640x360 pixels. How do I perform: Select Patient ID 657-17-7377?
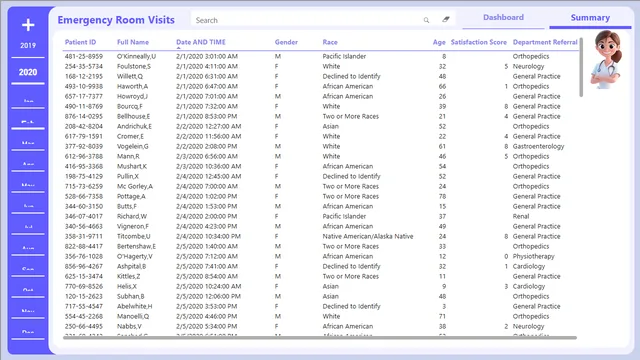[84, 96]
